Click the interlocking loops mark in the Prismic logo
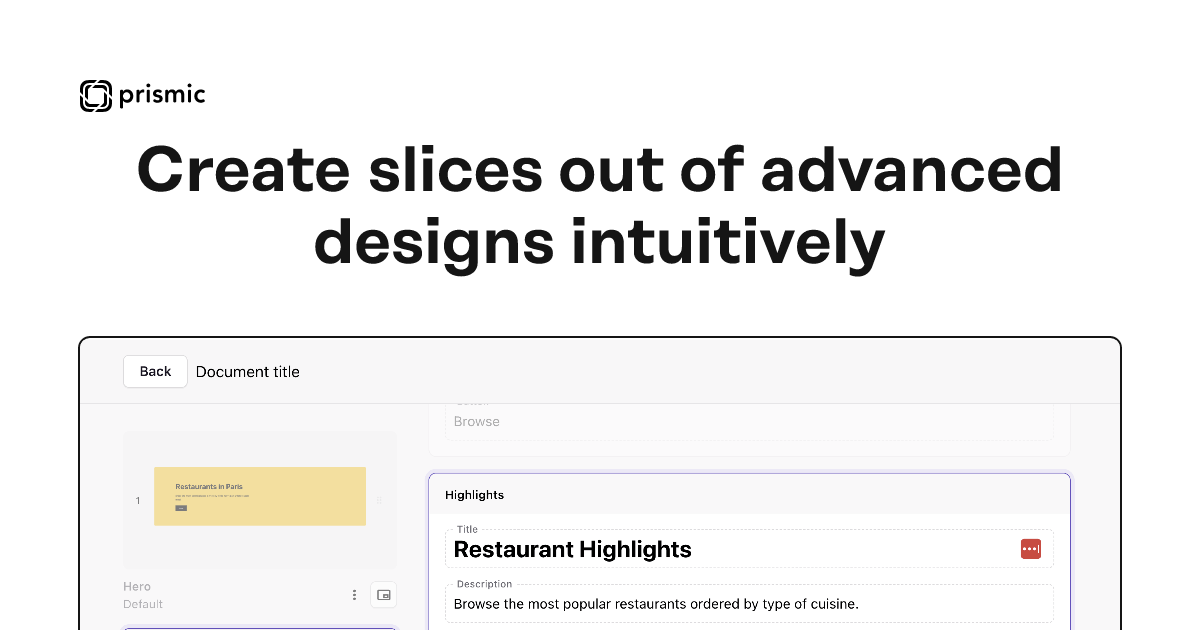1200x630 pixels. (x=95, y=95)
